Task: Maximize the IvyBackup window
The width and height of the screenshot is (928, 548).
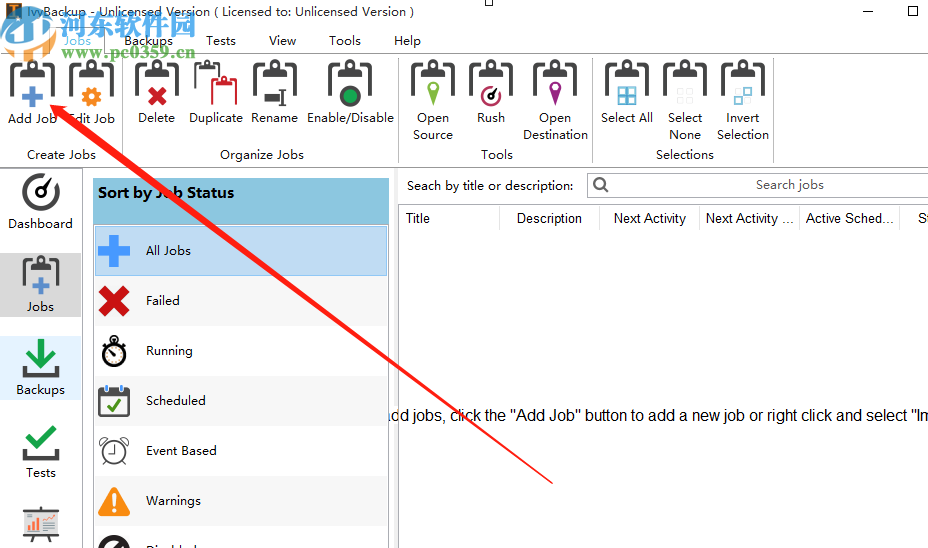Action: [x=913, y=11]
